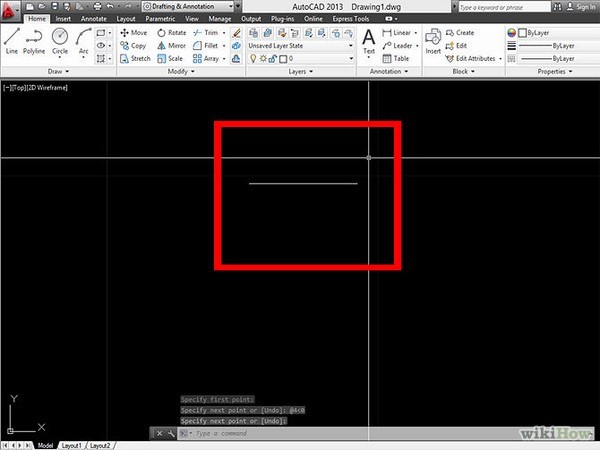Click the Output ribbon tab
The image size is (600, 450).
click(x=251, y=19)
